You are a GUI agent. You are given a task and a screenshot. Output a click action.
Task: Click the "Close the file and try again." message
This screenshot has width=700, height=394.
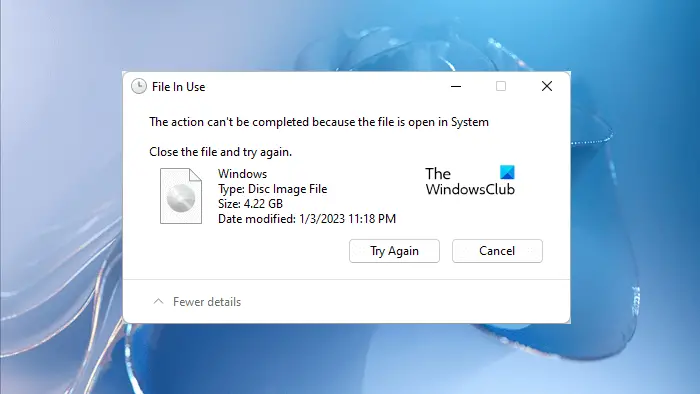click(x=221, y=152)
